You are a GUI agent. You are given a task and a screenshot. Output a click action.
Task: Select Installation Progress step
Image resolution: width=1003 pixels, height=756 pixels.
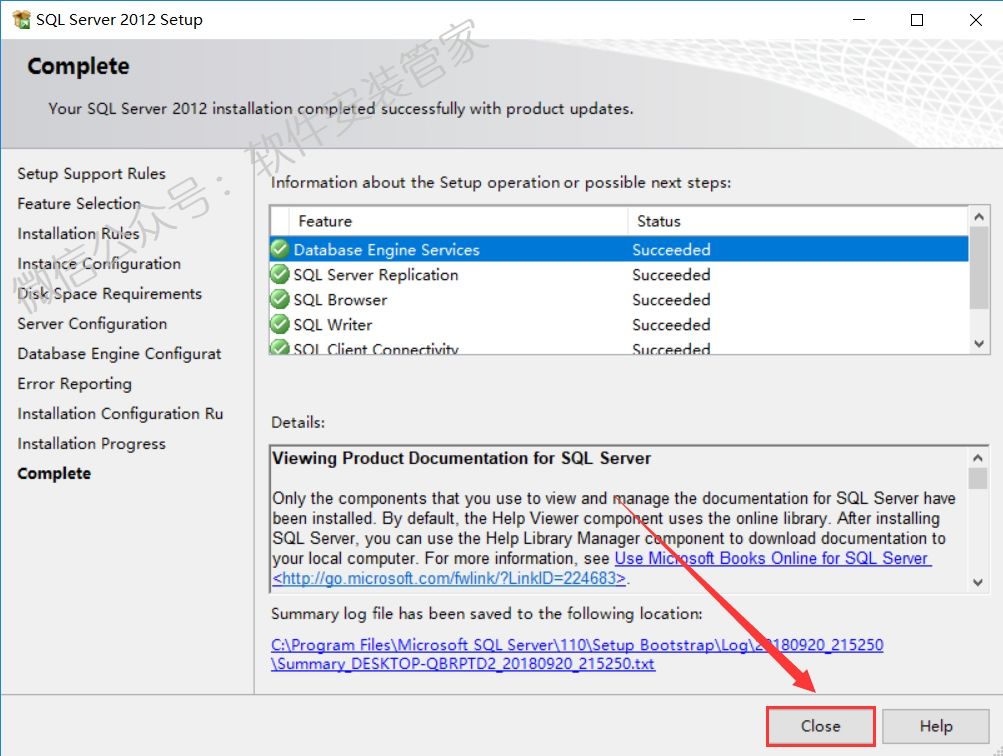tap(91, 444)
